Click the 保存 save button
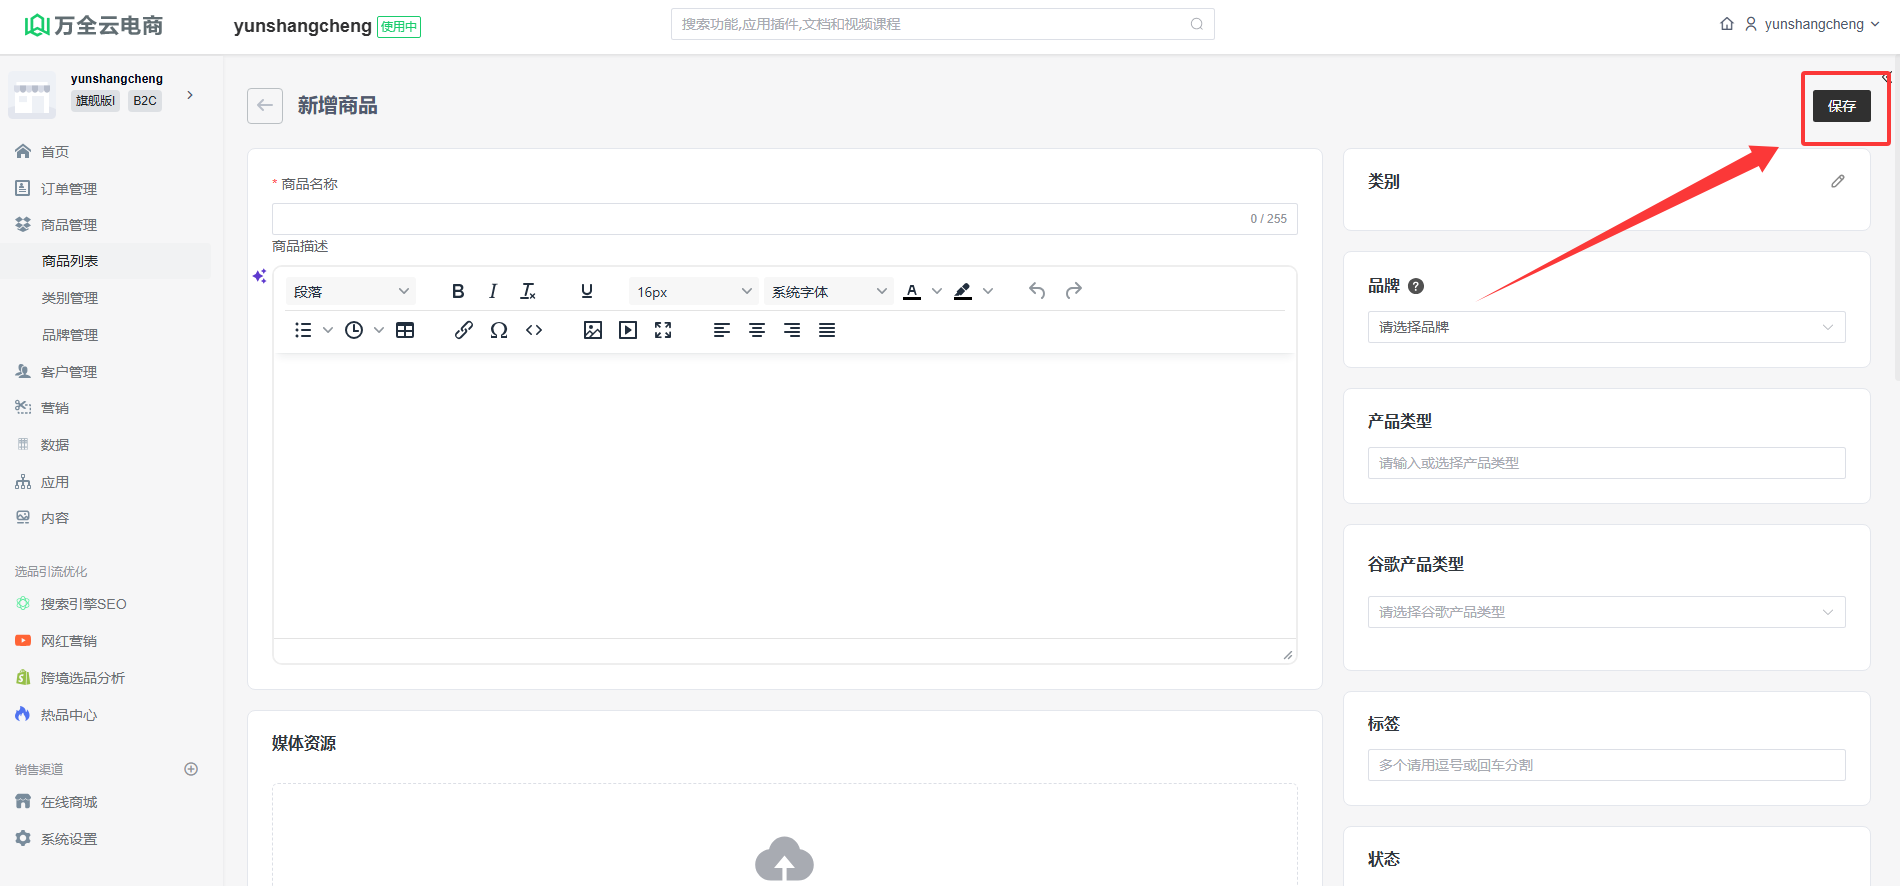Screen dimensions: 1900x886 pyautogui.click(x=1841, y=106)
